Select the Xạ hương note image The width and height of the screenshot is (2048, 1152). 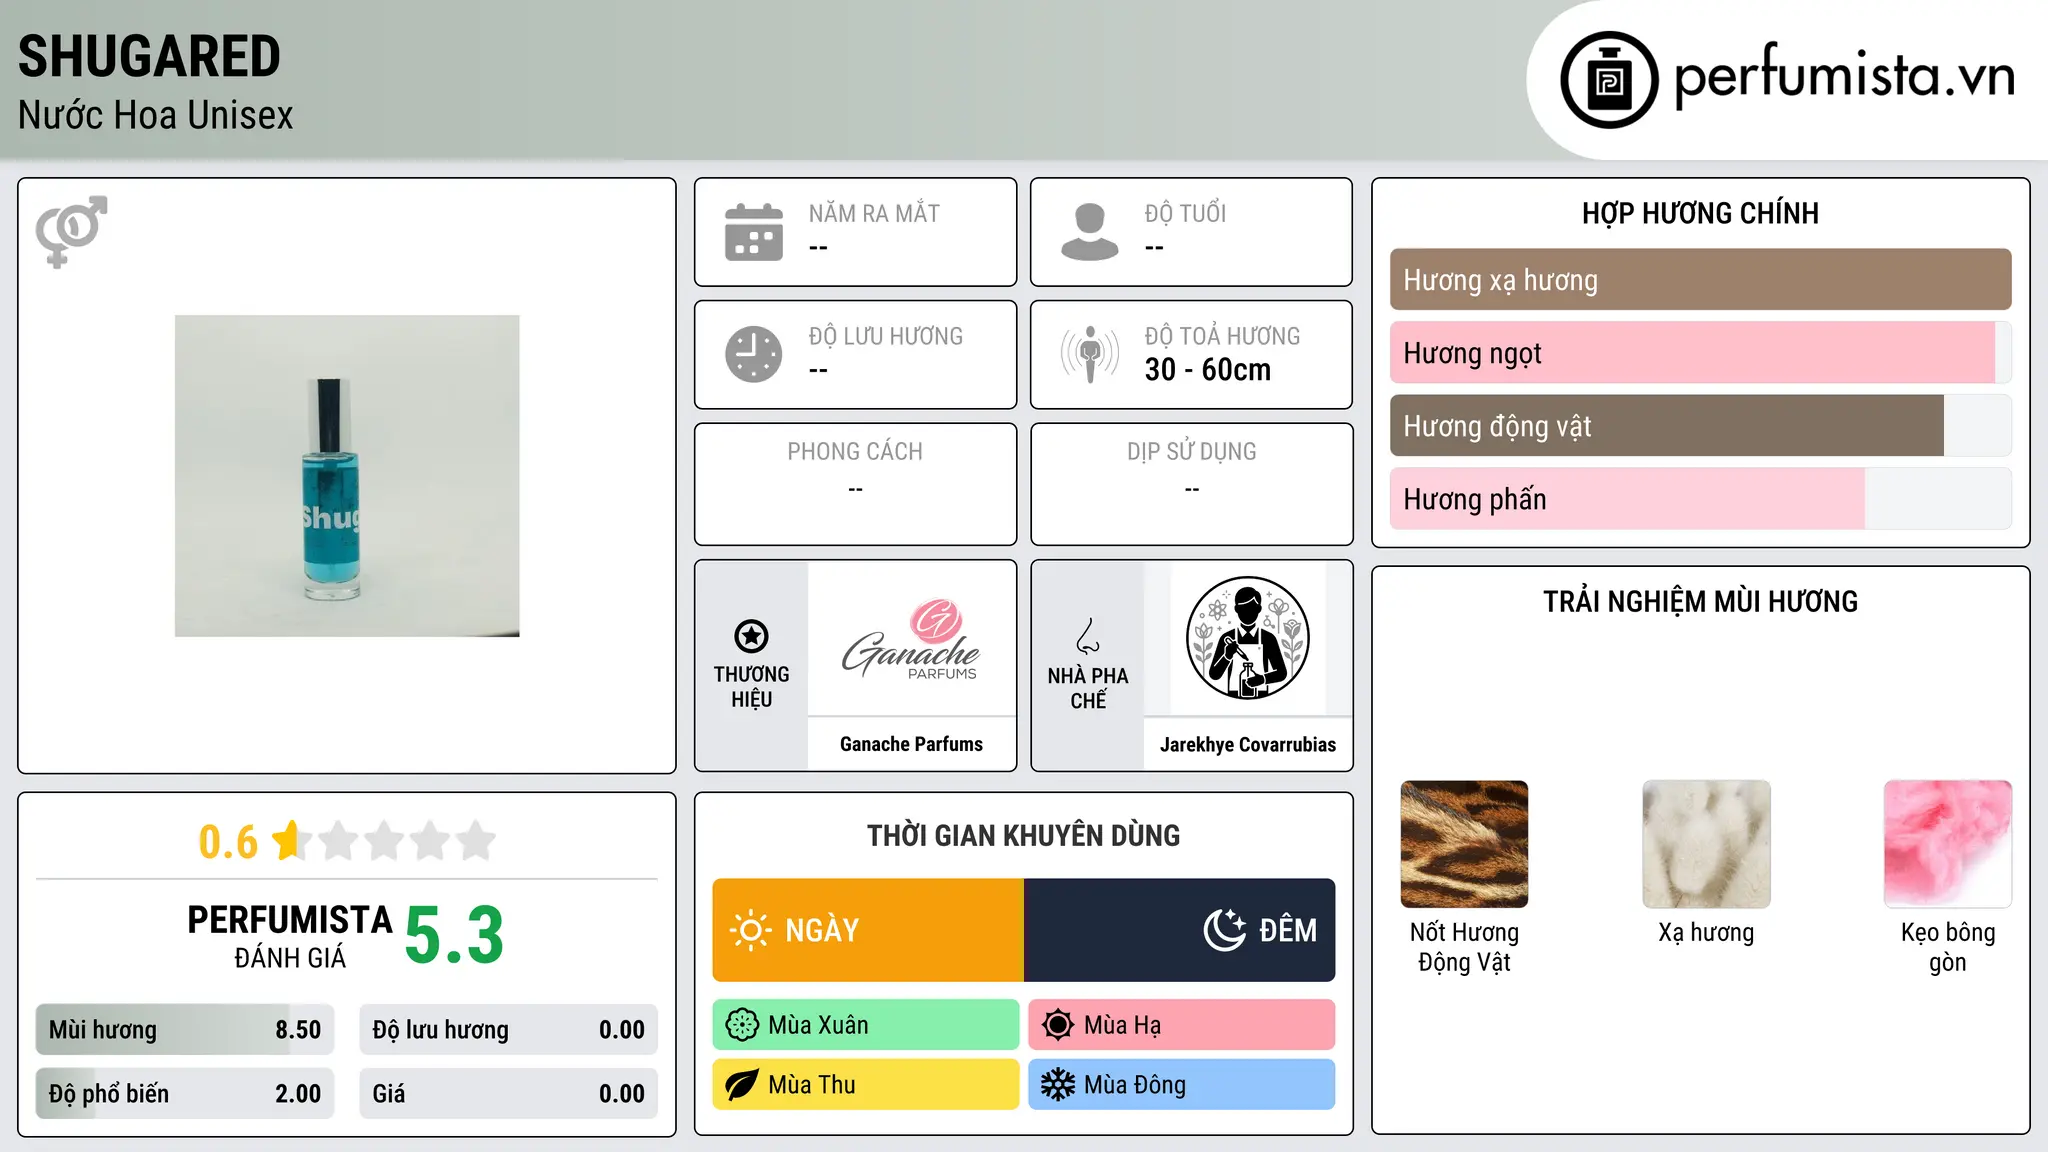1706,844
